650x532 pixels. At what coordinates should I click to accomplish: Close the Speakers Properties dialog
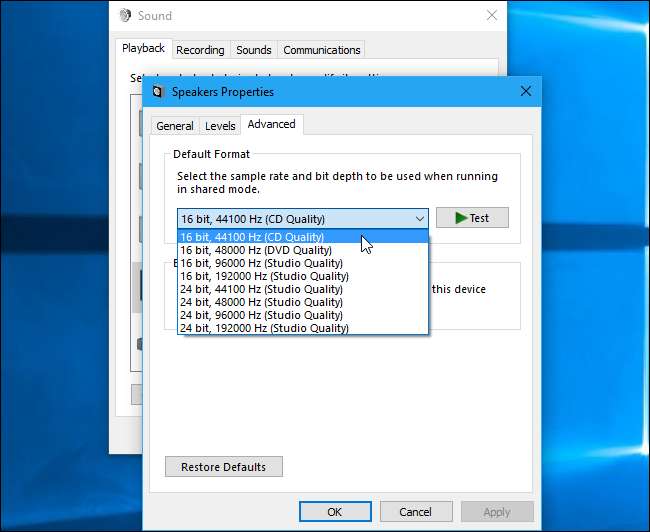pos(525,92)
